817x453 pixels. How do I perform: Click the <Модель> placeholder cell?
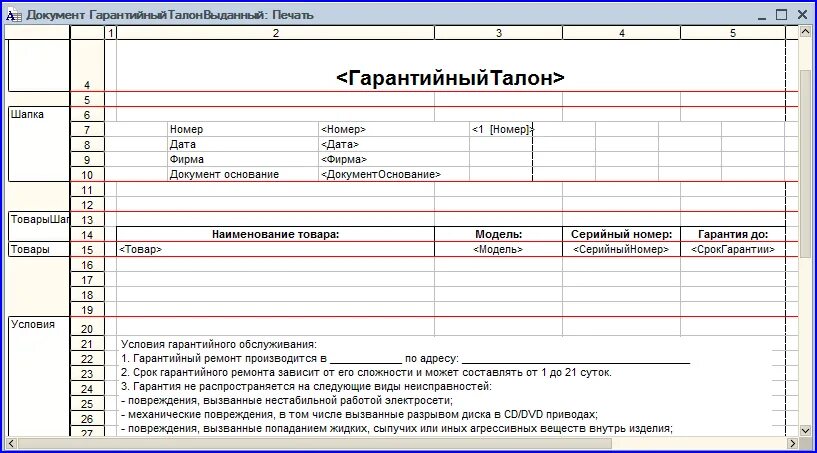tap(498, 250)
